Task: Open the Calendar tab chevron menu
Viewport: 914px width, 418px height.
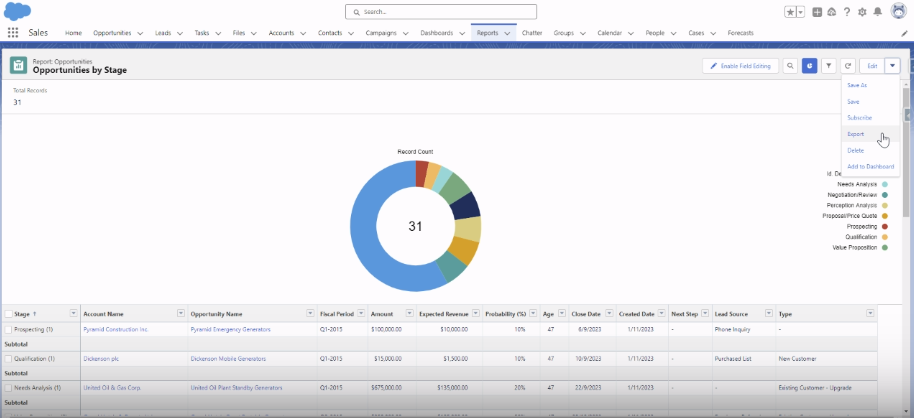Action: pos(631,33)
